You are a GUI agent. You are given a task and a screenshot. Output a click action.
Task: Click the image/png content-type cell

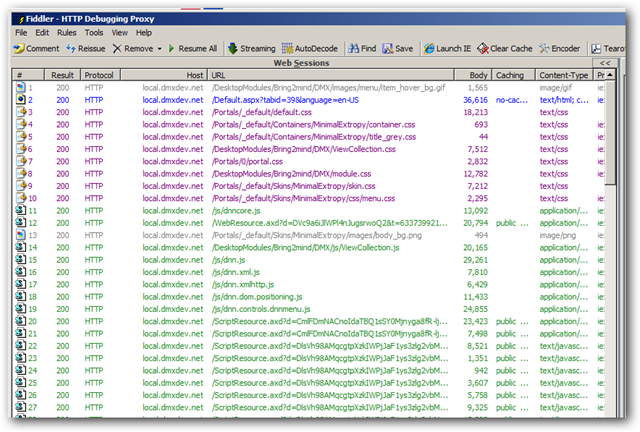tap(557, 235)
